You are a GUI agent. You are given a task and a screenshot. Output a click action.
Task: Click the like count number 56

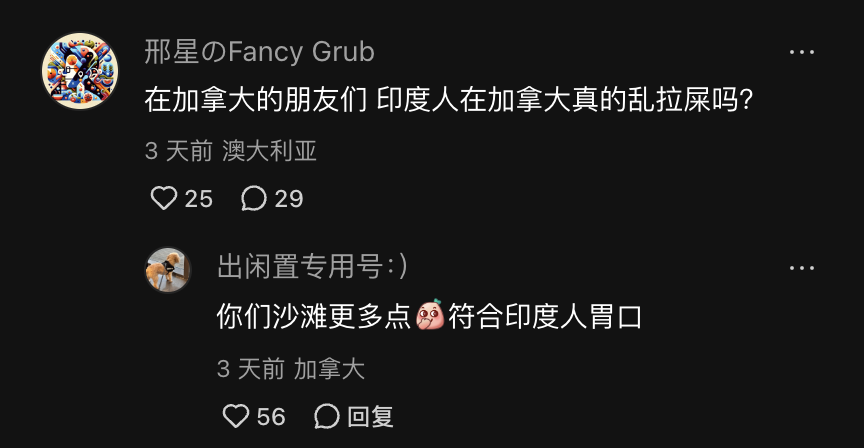click(271, 417)
